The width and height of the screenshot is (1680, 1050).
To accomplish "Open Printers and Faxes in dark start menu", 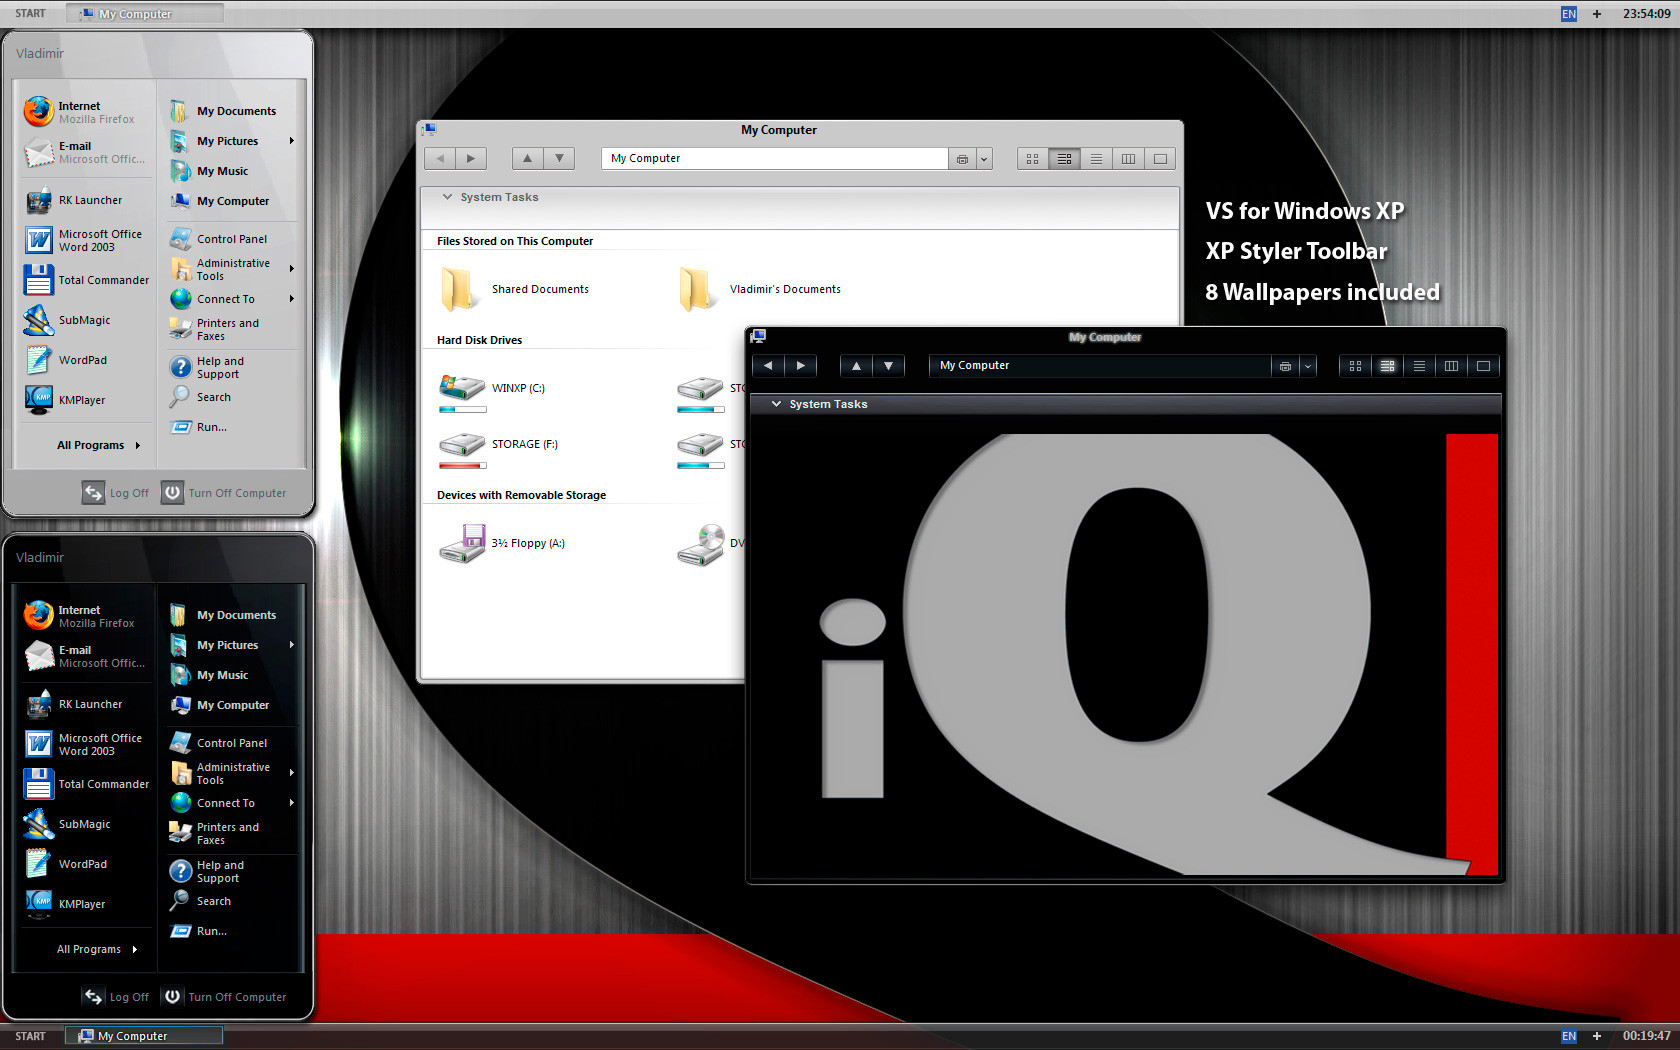I will 215,833.
